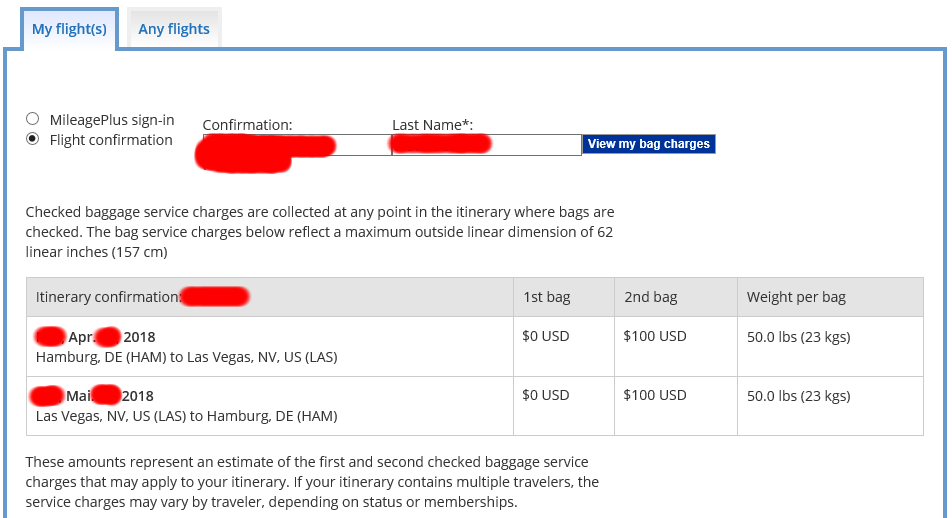
Task: Click weight 50.0 lbs in April flight row
Action: tap(798, 337)
